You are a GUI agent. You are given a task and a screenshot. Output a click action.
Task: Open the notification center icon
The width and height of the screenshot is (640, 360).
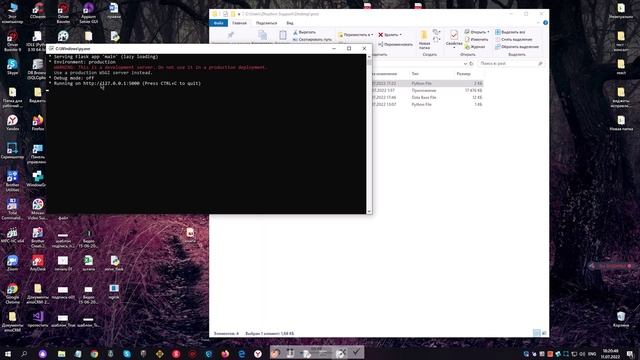pyautogui.click(x=631, y=354)
